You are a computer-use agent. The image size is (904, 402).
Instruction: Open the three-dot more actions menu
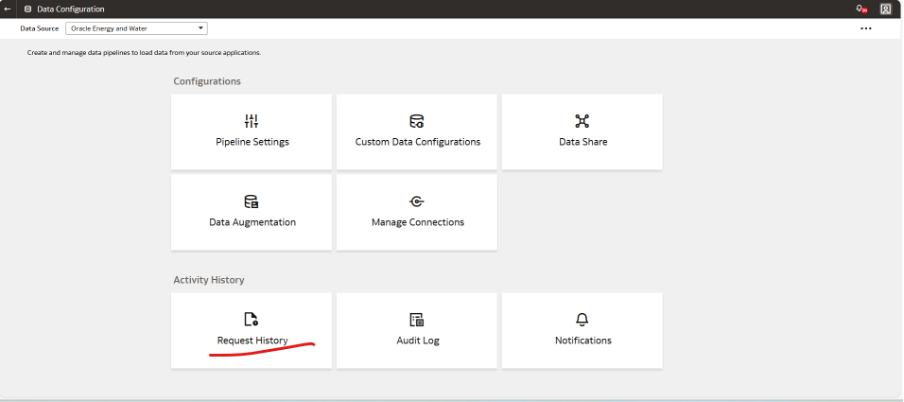pos(866,28)
